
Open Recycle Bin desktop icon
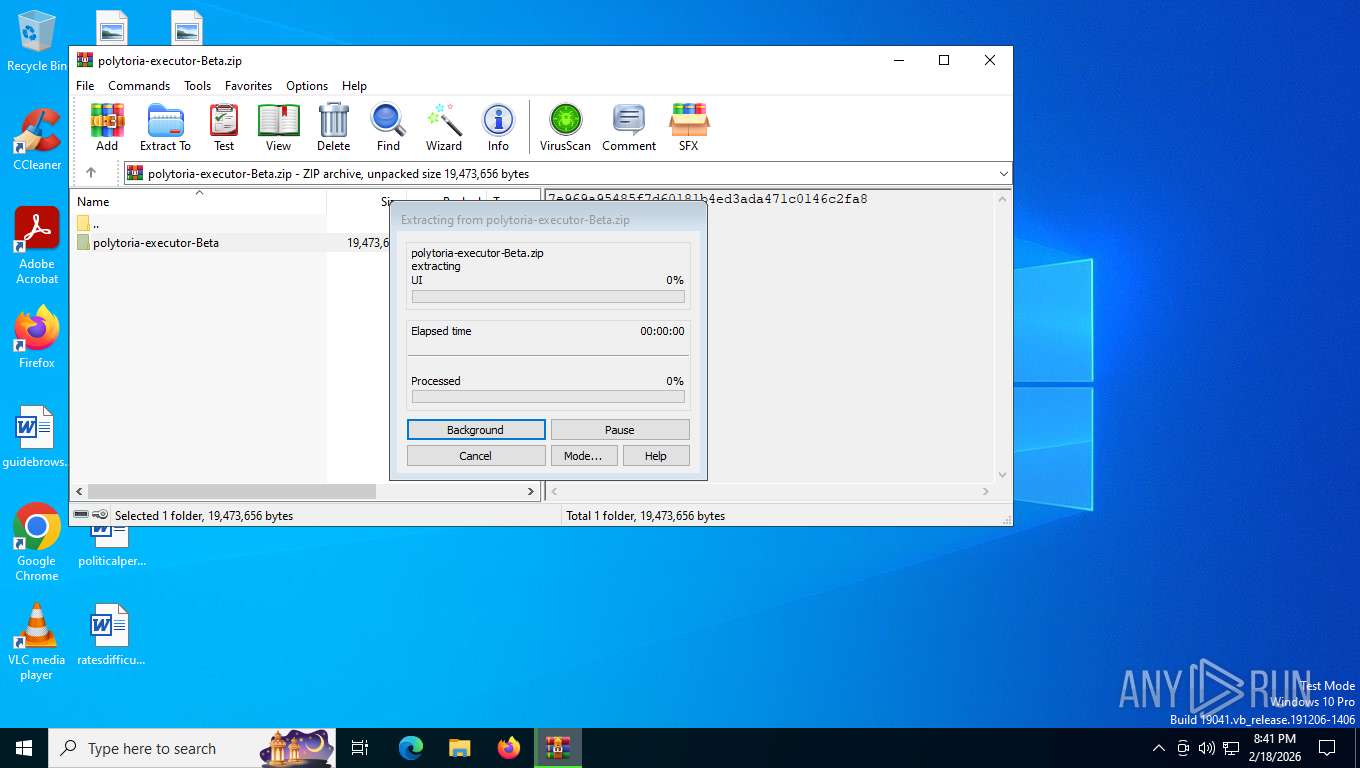tap(36, 41)
